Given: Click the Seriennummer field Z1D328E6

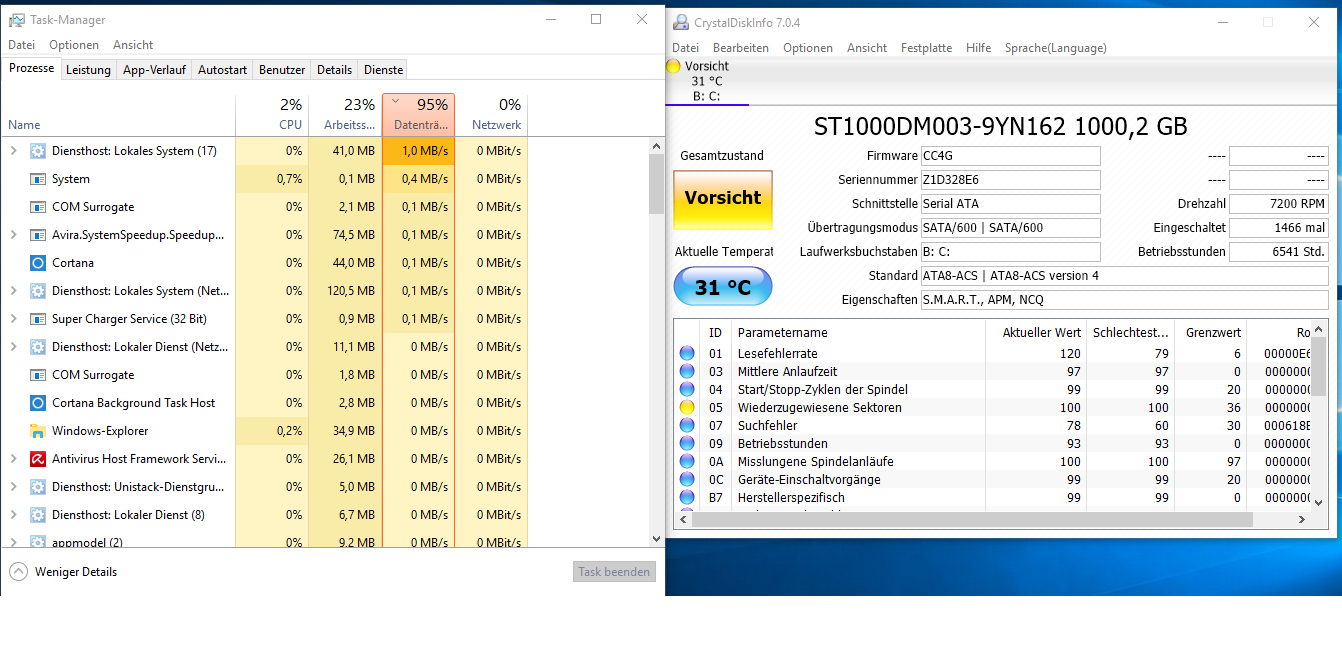Looking at the screenshot, I should (x=1010, y=180).
